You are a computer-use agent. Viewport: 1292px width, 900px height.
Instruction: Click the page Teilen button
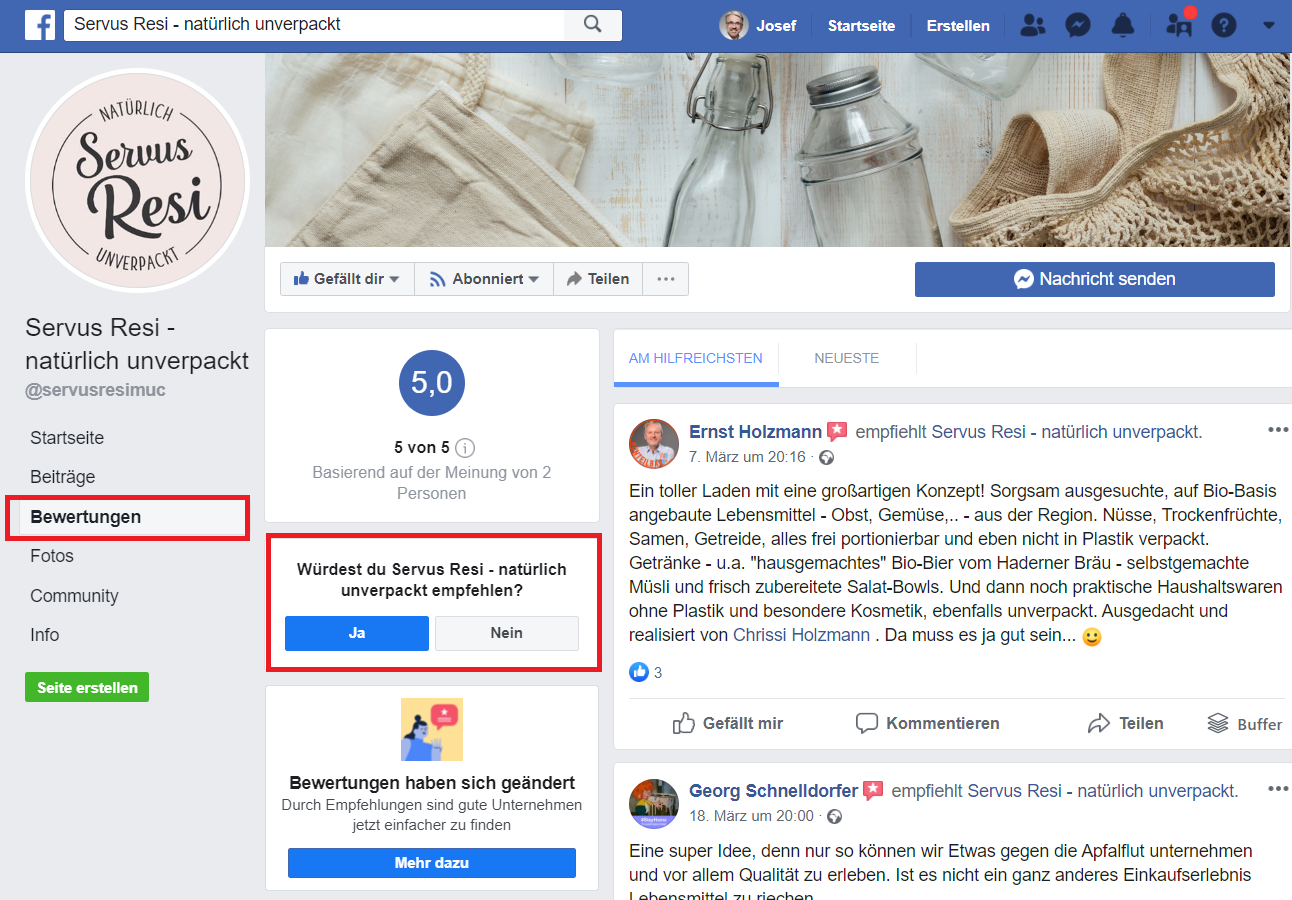(598, 279)
